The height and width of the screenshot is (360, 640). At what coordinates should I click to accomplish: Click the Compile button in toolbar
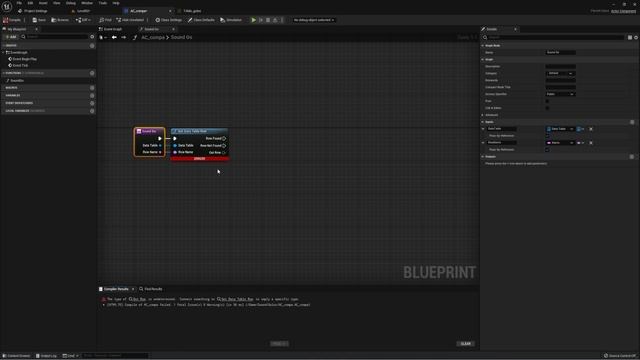click(x=12, y=20)
